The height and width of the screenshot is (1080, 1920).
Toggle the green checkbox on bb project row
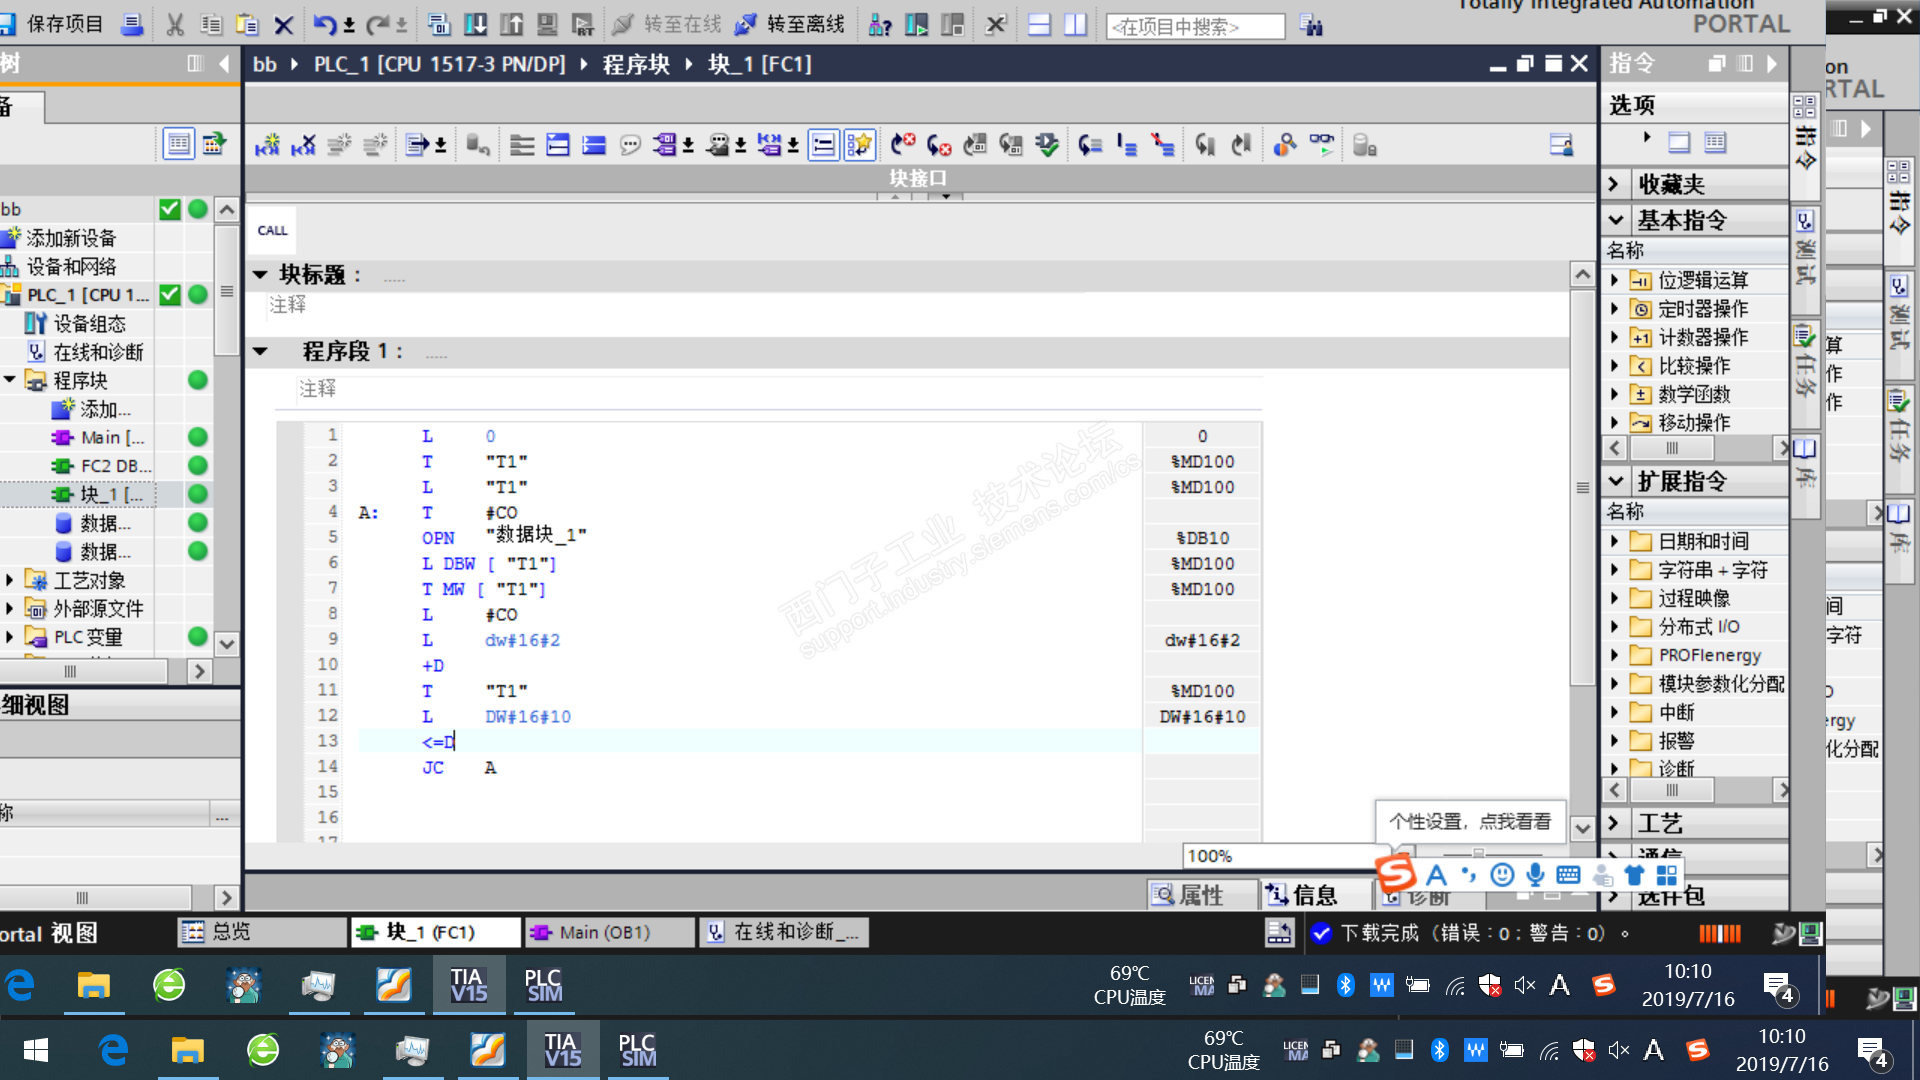pyautogui.click(x=170, y=209)
